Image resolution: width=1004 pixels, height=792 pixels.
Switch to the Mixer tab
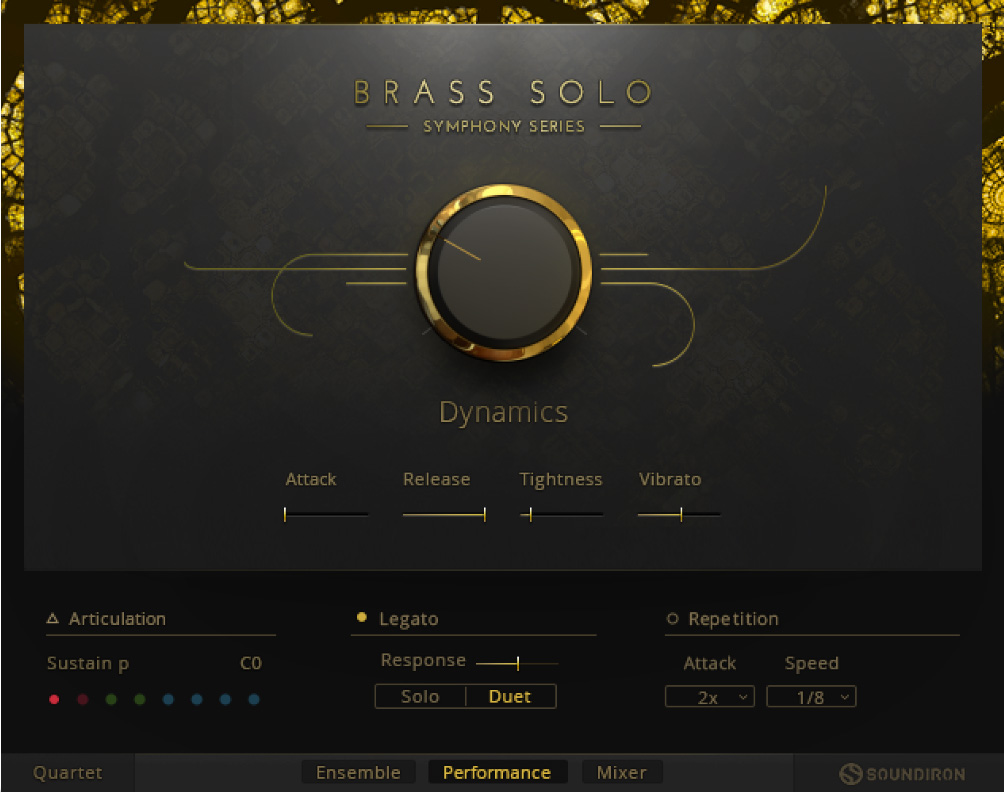tap(622, 773)
